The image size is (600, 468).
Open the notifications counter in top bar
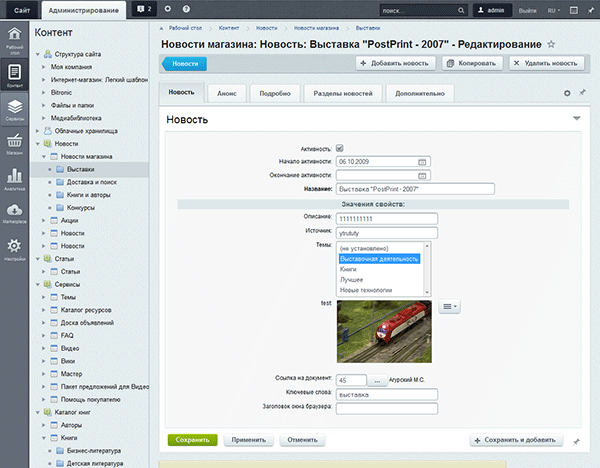click(144, 9)
